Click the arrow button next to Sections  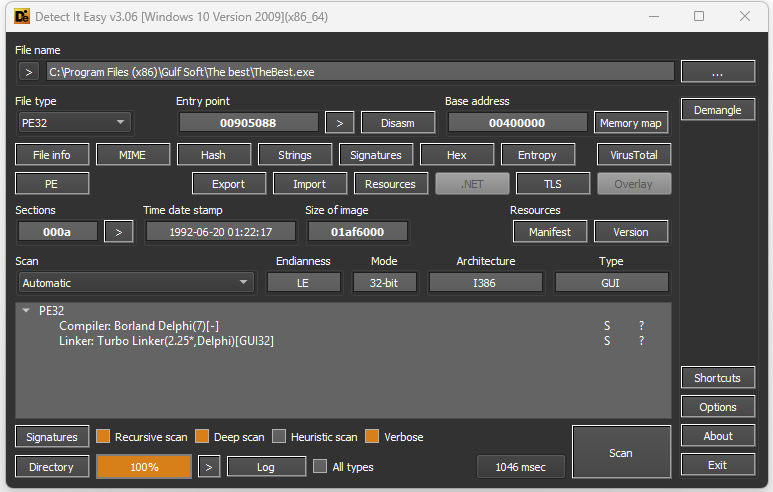coord(119,232)
